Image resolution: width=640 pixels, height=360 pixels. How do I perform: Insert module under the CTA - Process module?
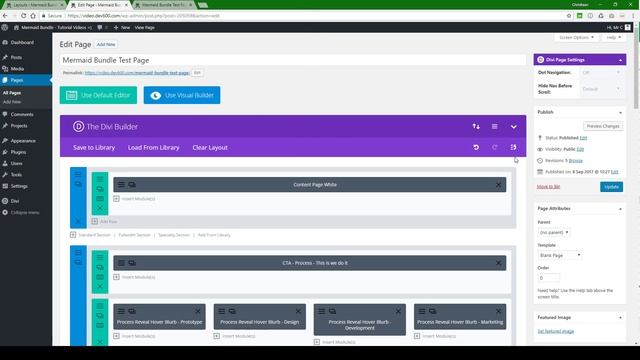pyautogui.click(x=134, y=277)
